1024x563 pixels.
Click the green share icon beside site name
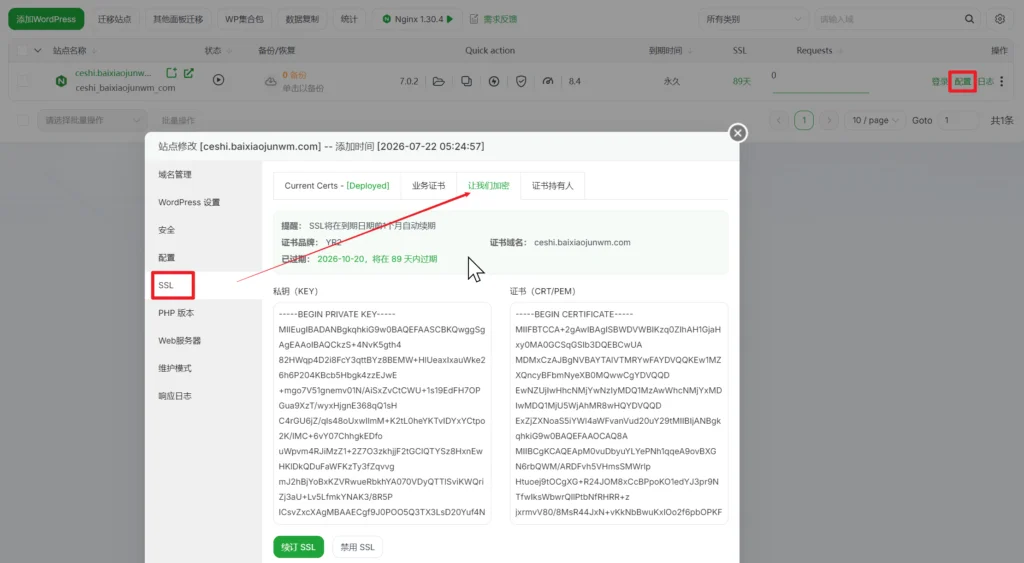point(171,73)
